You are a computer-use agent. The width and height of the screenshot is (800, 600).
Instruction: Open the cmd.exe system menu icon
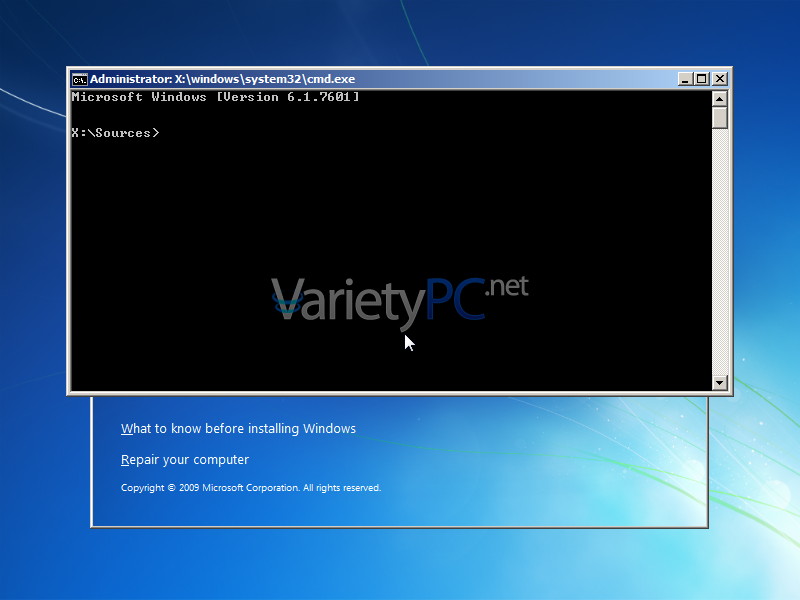tap(79, 80)
